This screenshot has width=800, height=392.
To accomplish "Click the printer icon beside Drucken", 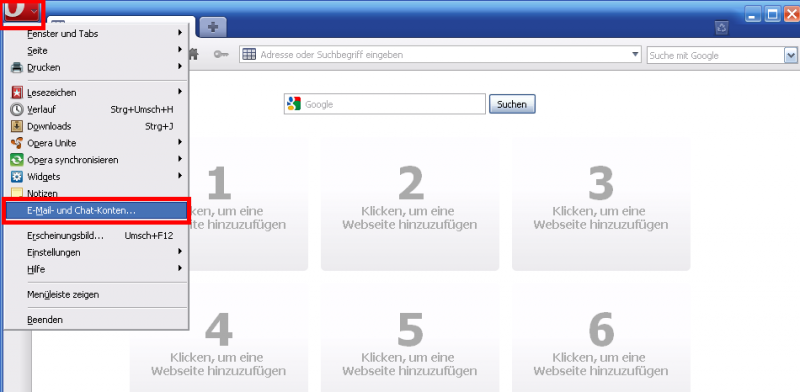I will pos(17,67).
